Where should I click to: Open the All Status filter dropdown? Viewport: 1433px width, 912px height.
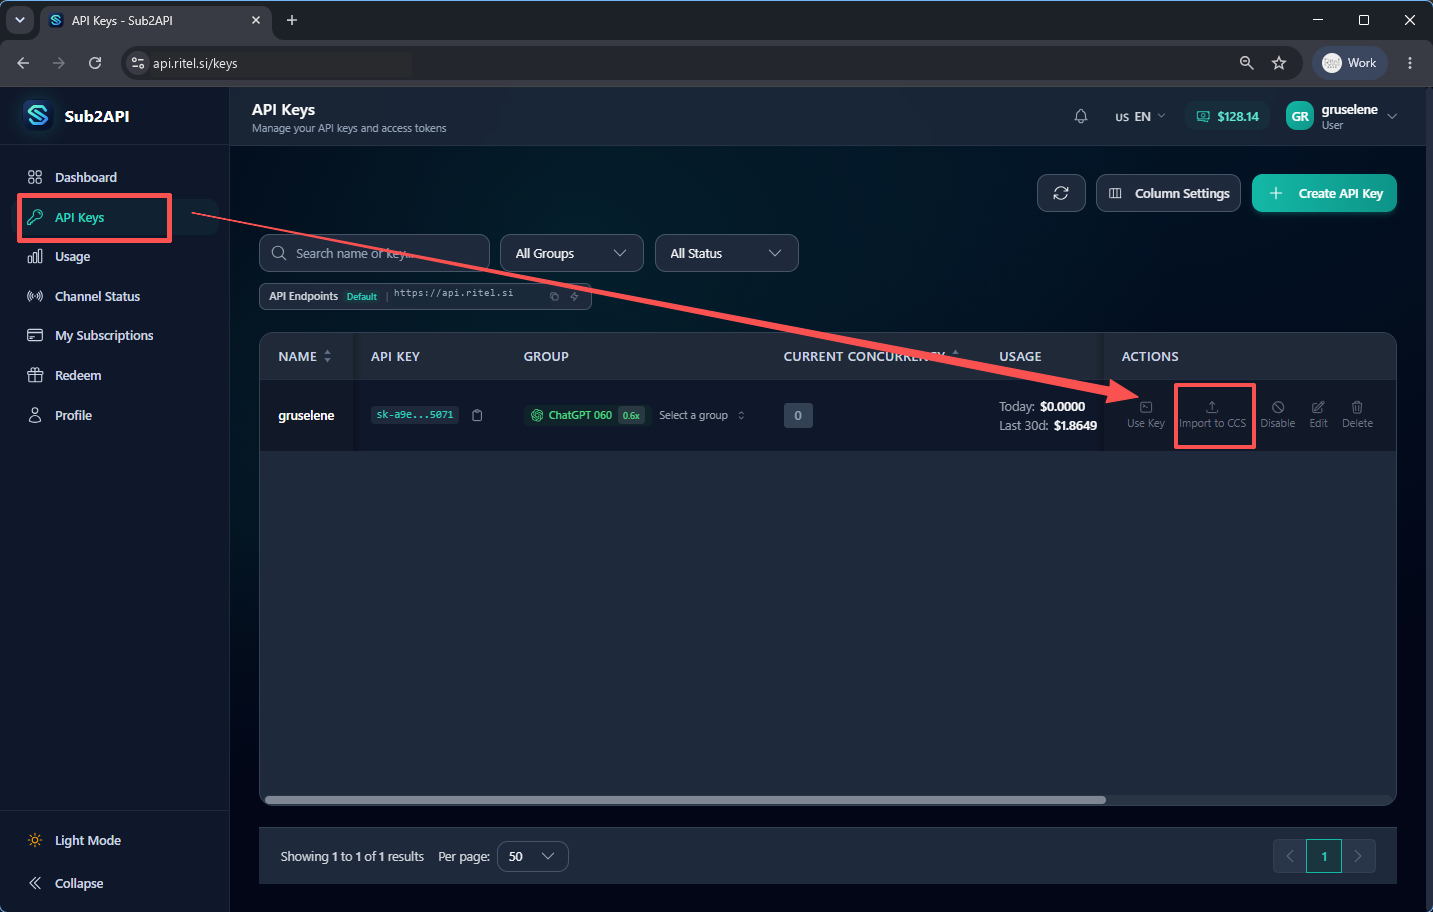727,253
